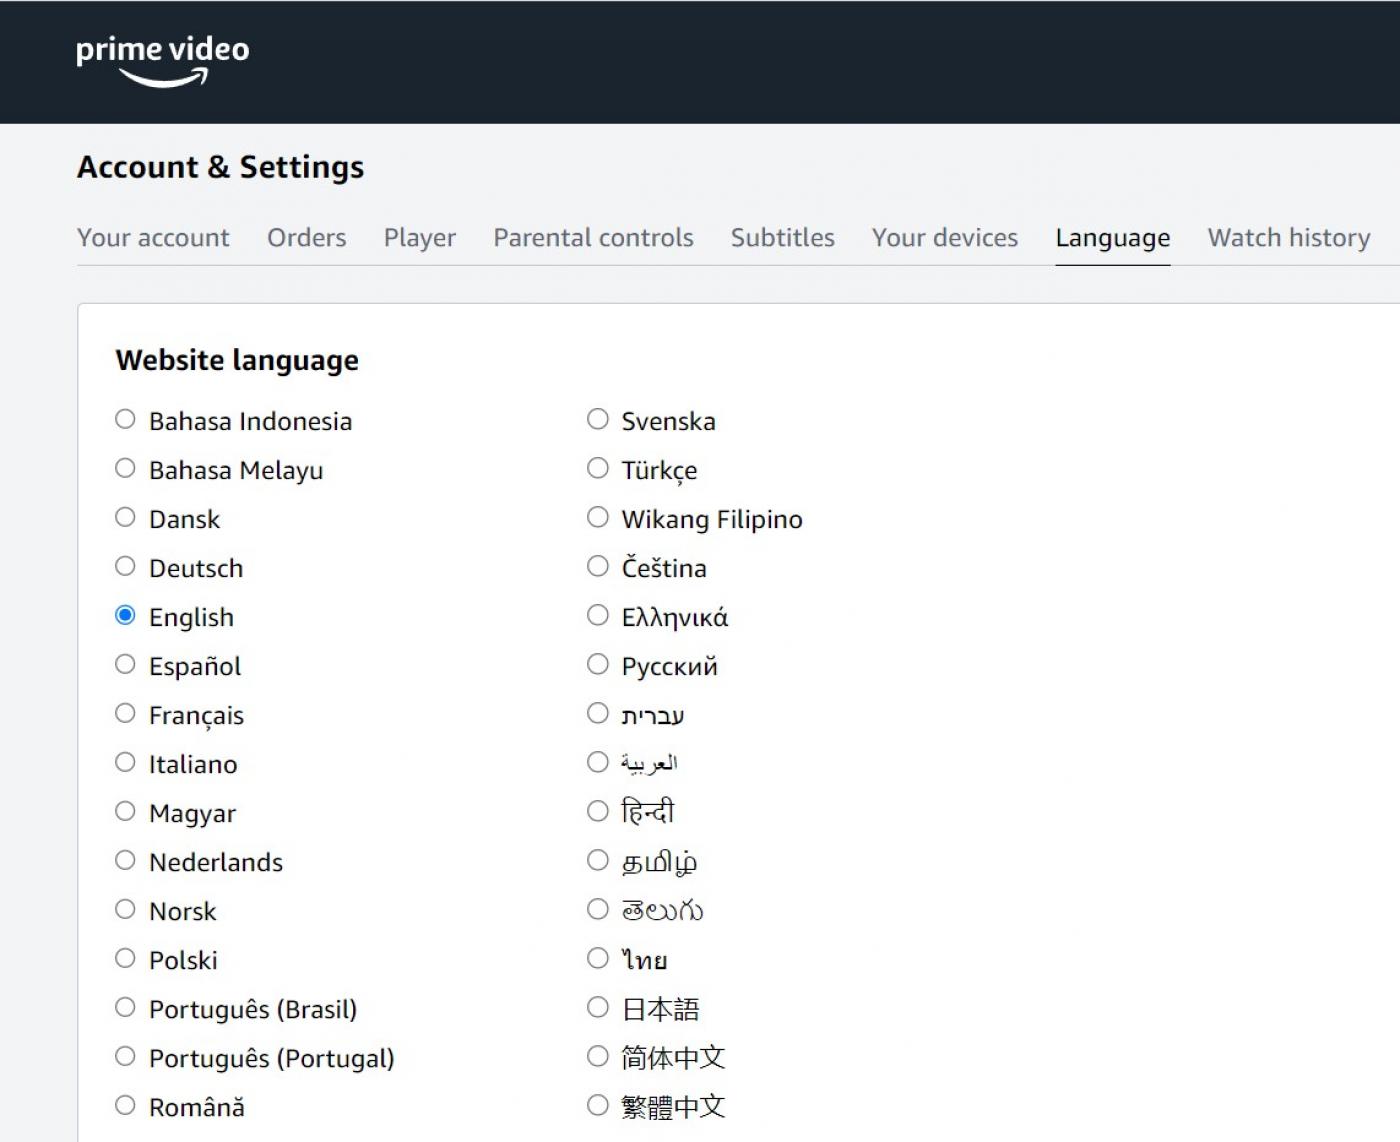Select the English language radio button

coord(125,615)
